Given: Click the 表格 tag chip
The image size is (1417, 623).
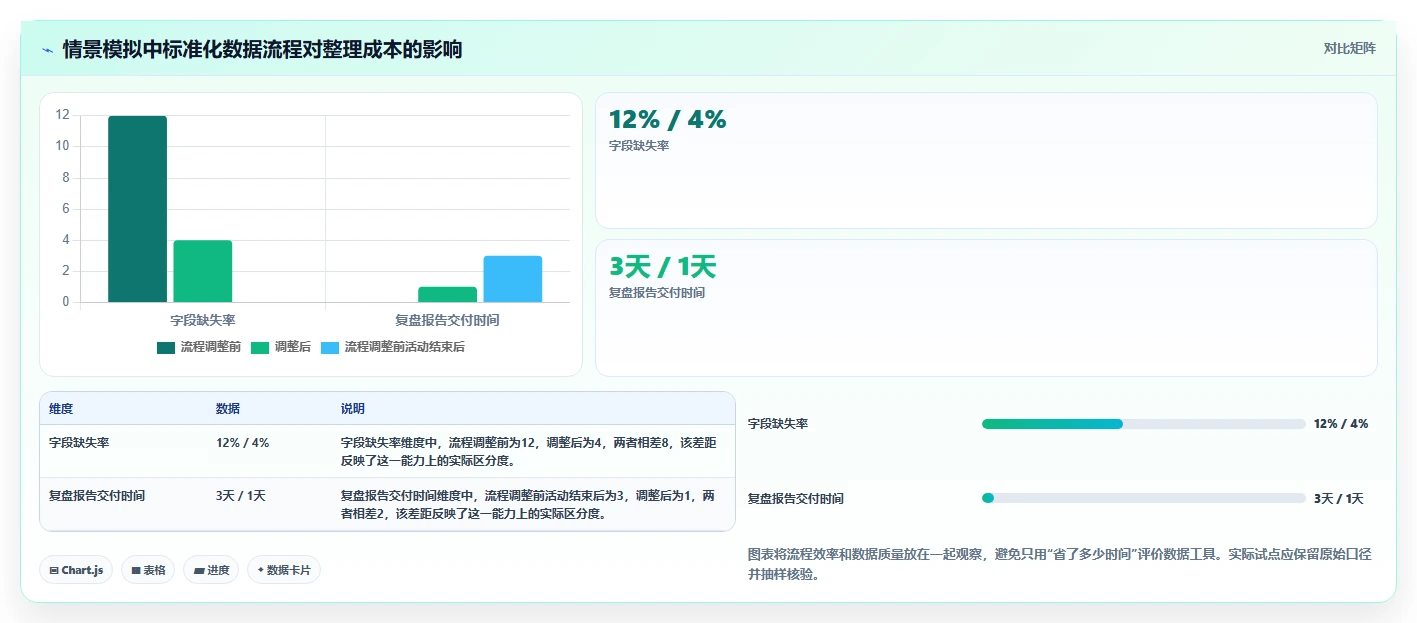Looking at the screenshot, I should [x=148, y=570].
